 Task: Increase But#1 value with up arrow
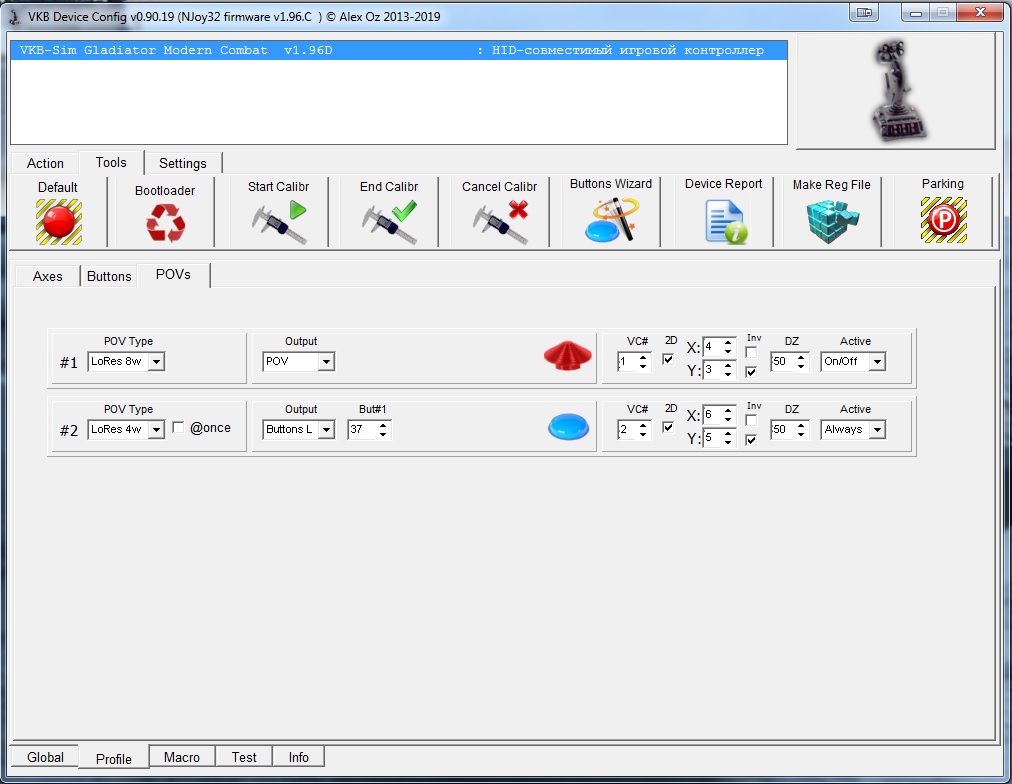click(x=383, y=425)
